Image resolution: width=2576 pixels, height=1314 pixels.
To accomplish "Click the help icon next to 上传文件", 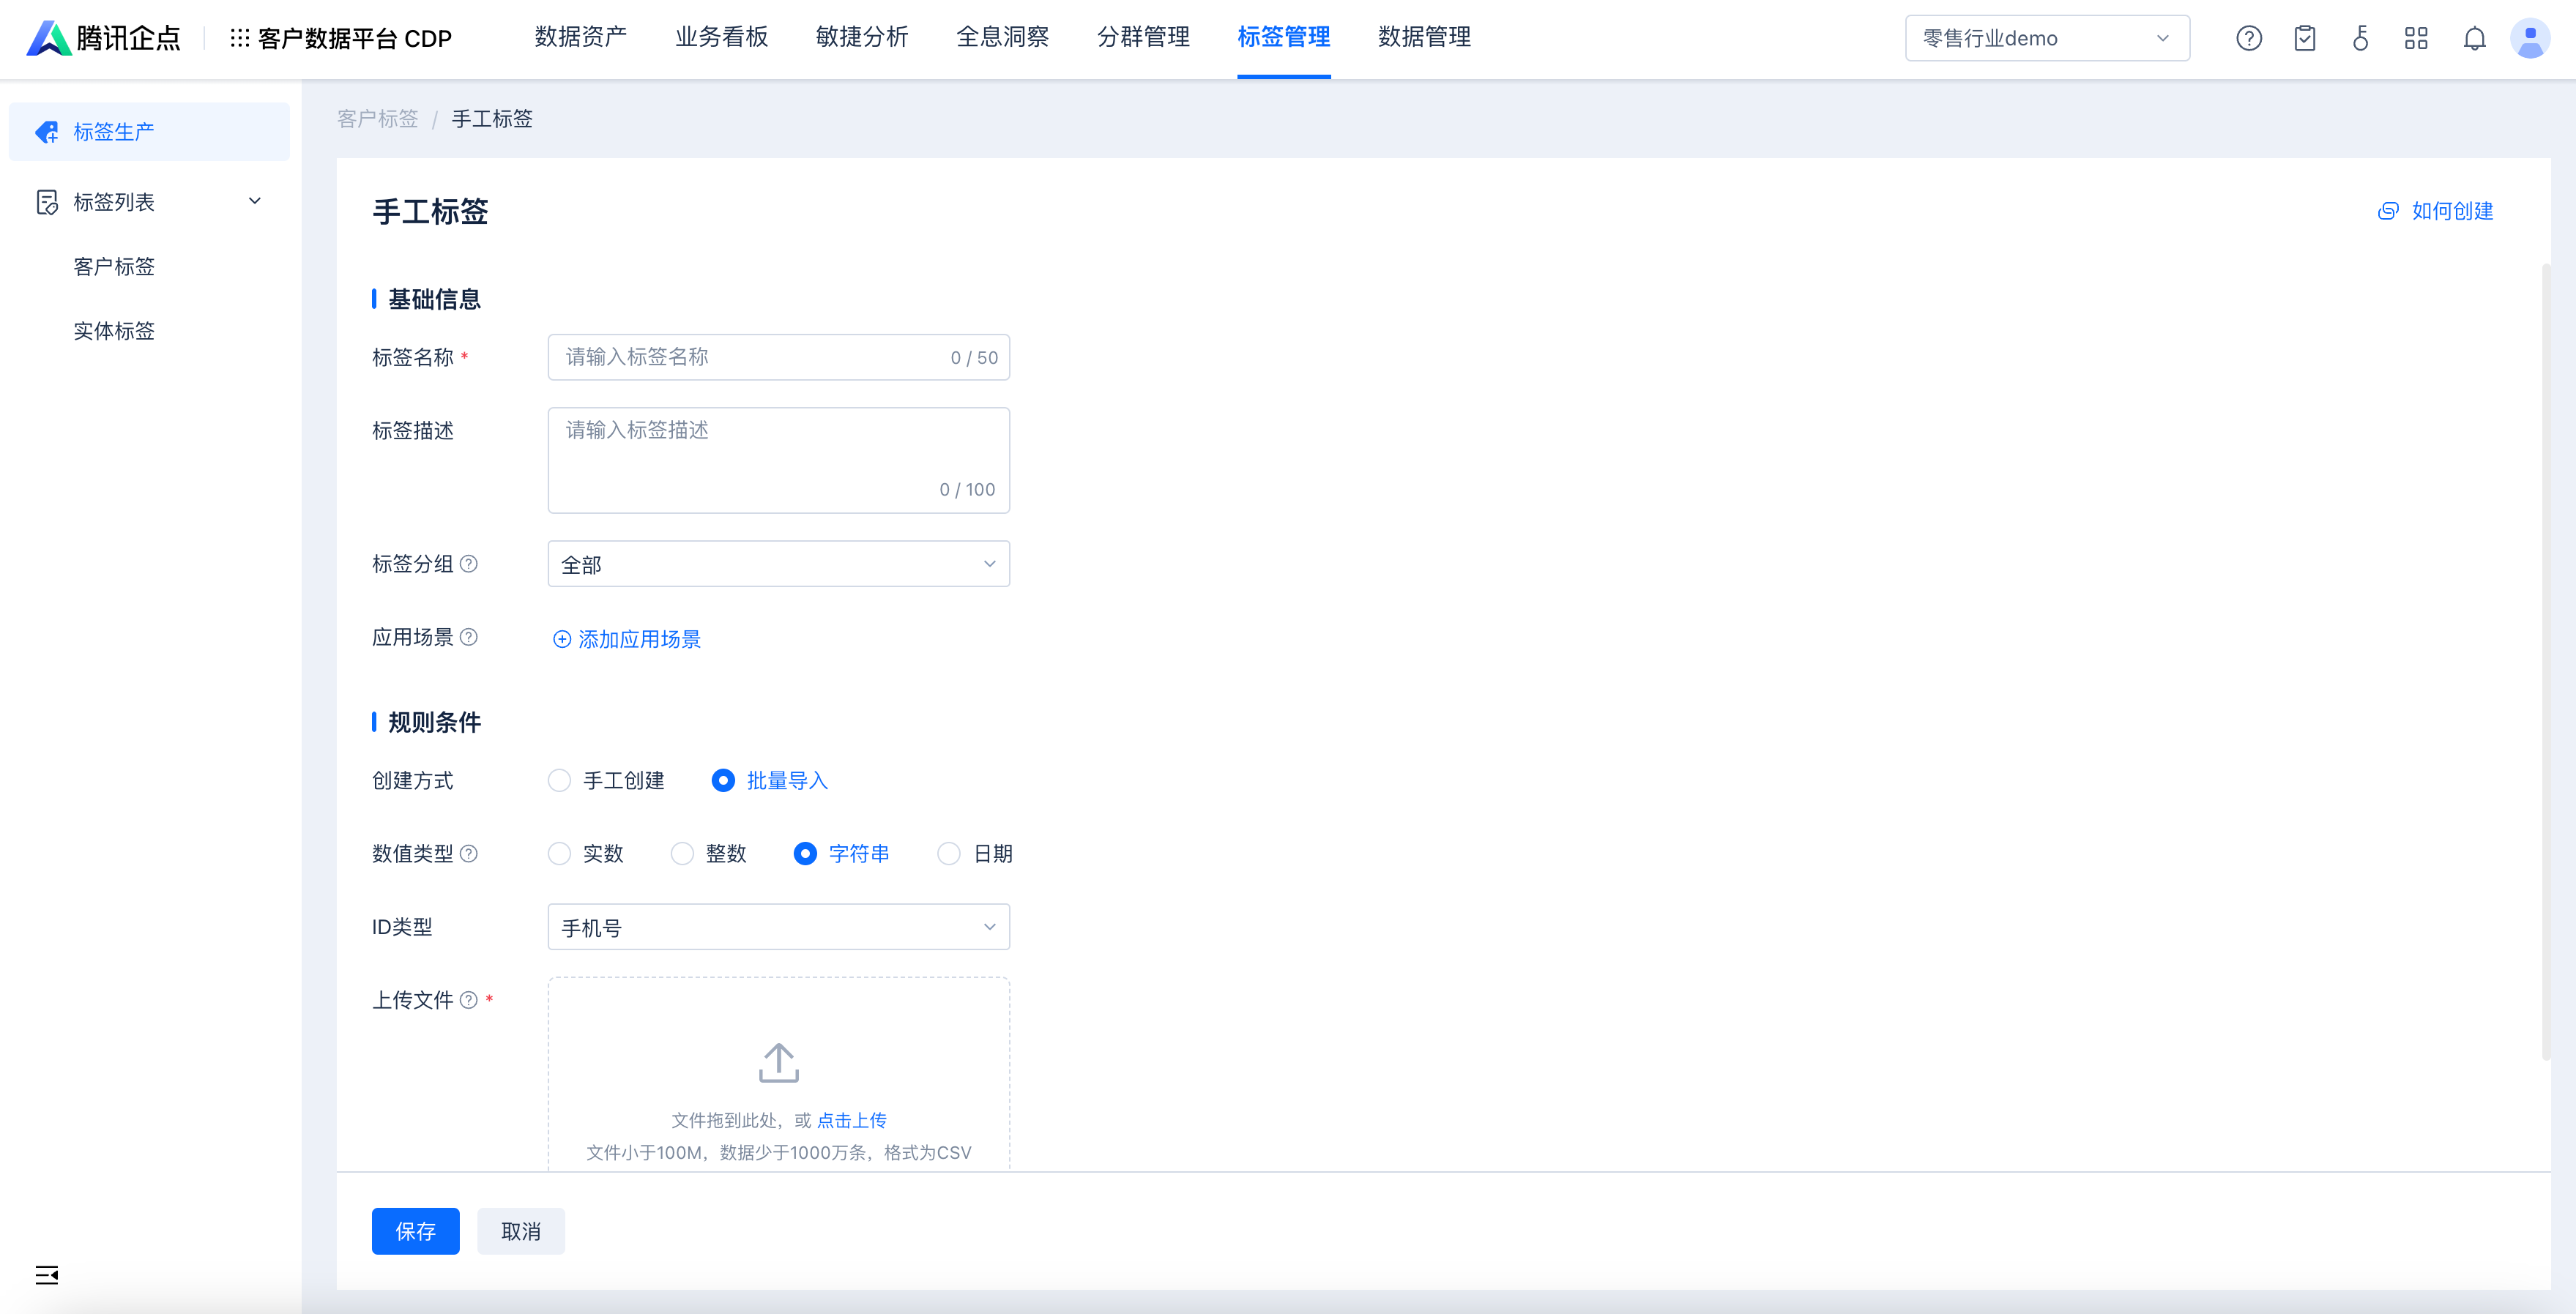I will (468, 1000).
